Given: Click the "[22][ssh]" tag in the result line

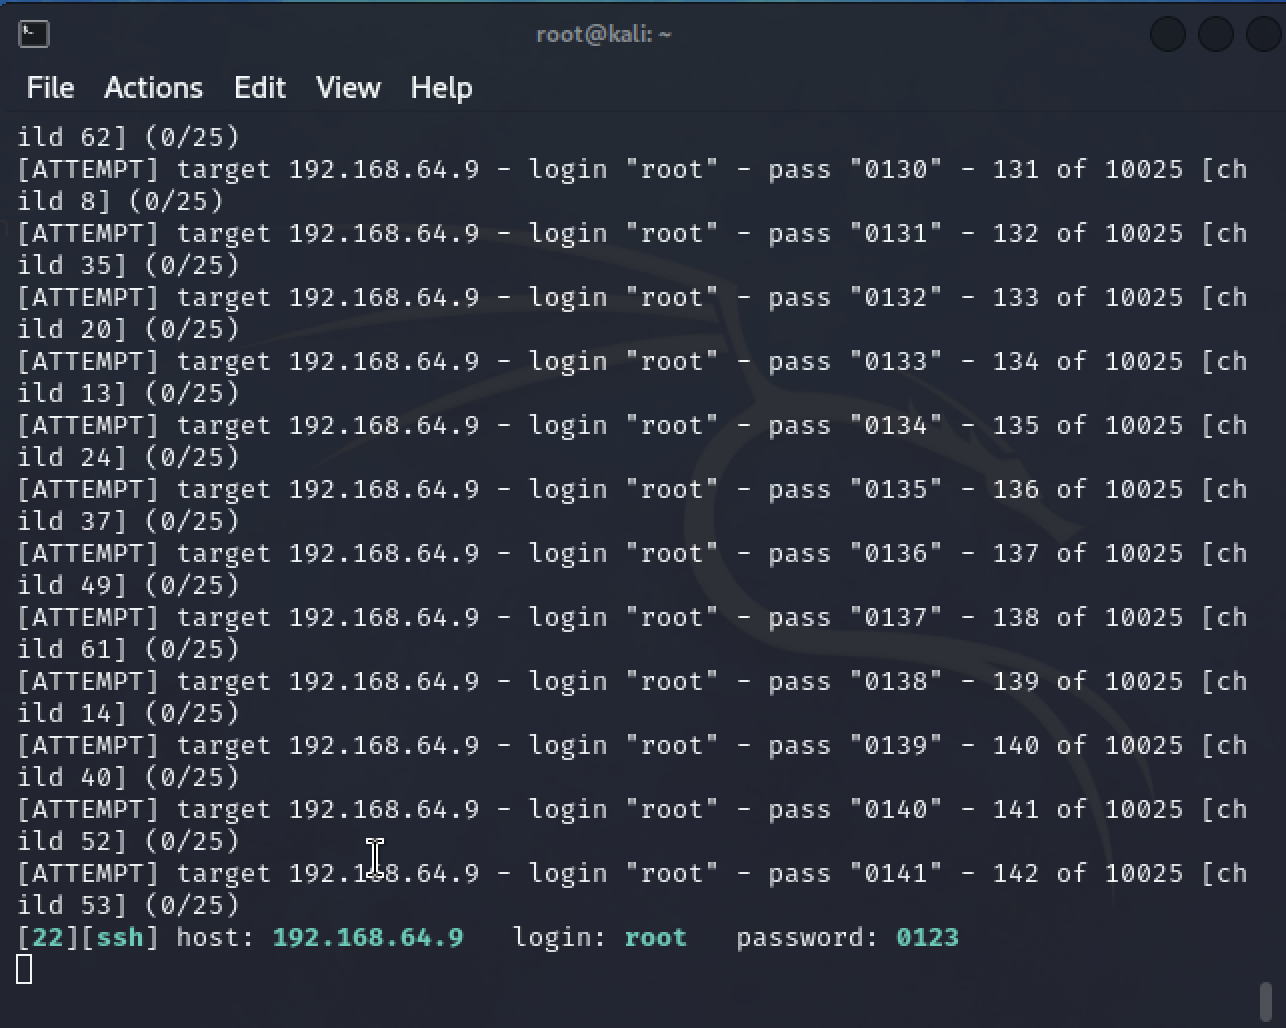Looking at the screenshot, I should coord(88,937).
